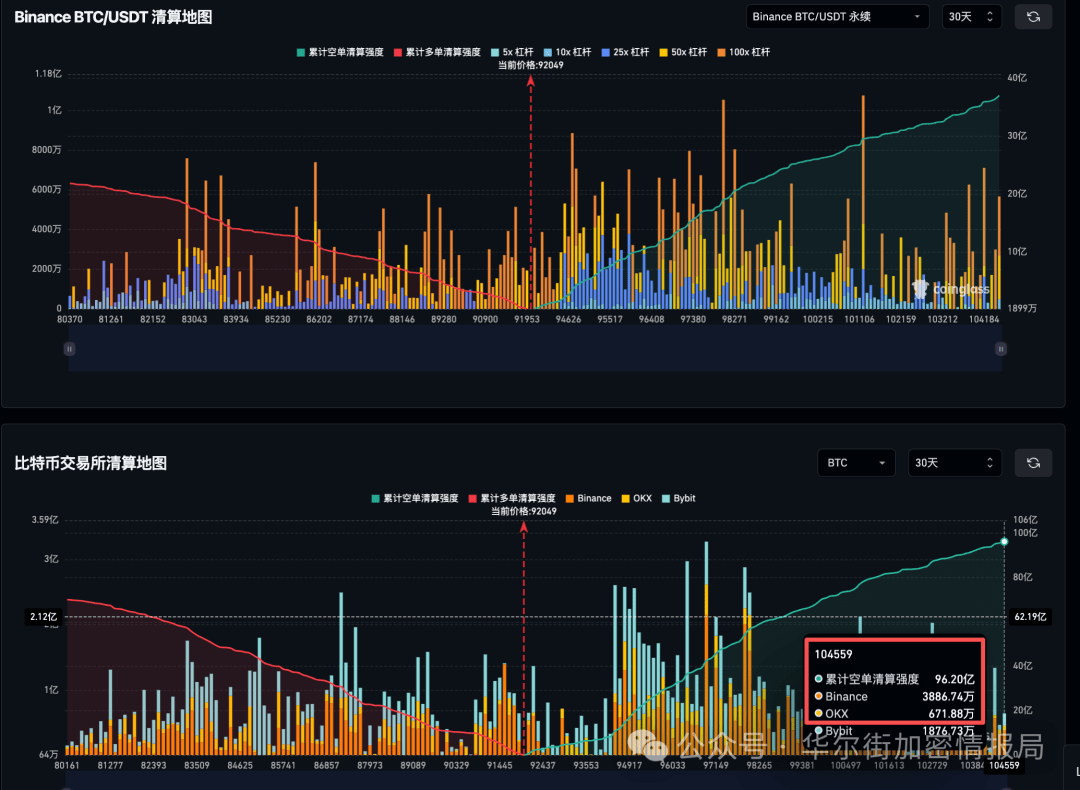Image resolution: width=1080 pixels, height=790 pixels.
Task: Open the 30天 range selector in bottom chart
Action: pos(953,463)
